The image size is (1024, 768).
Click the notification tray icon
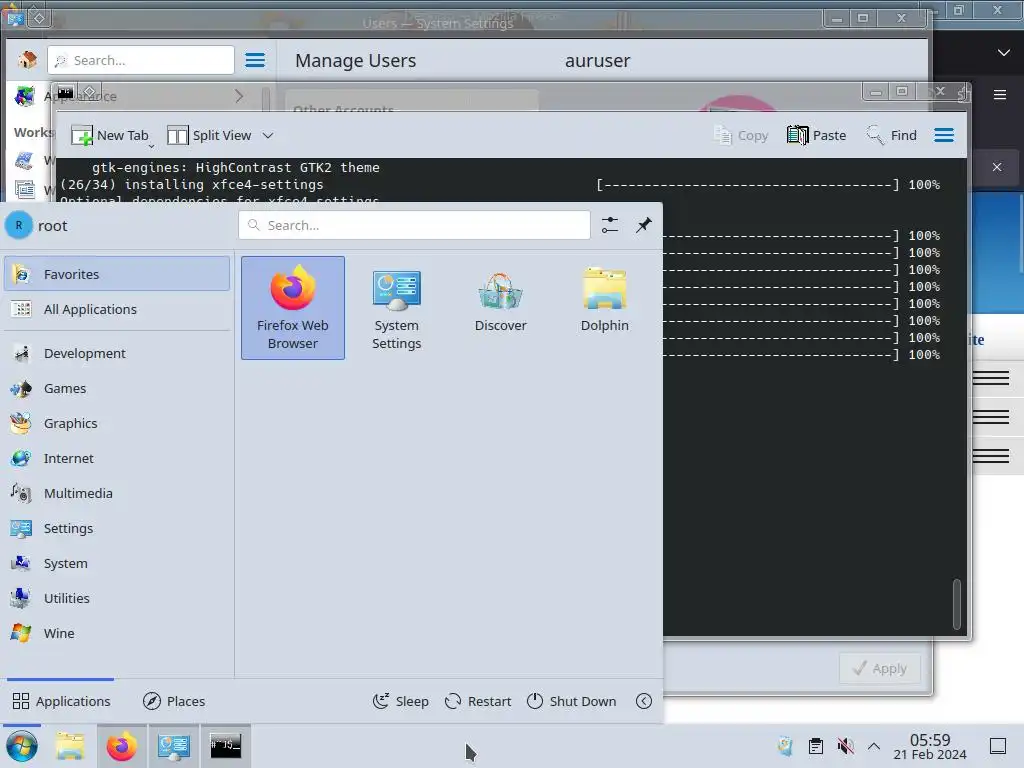[x=785, y=746]
